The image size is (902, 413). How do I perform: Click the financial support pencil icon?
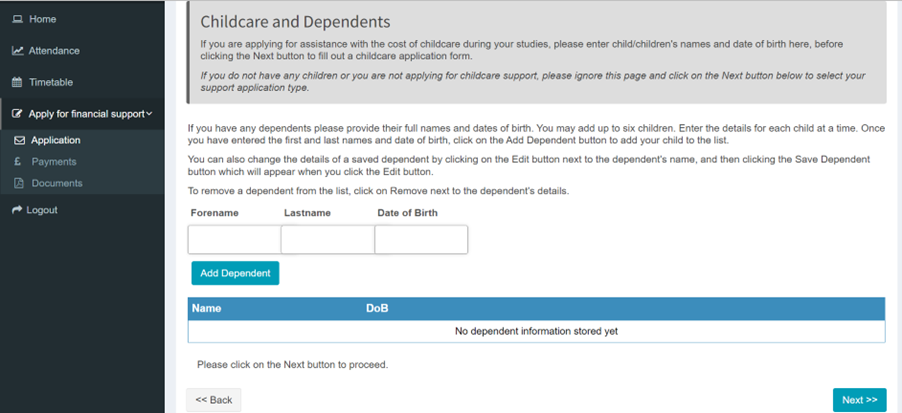[x=17, y=114]
